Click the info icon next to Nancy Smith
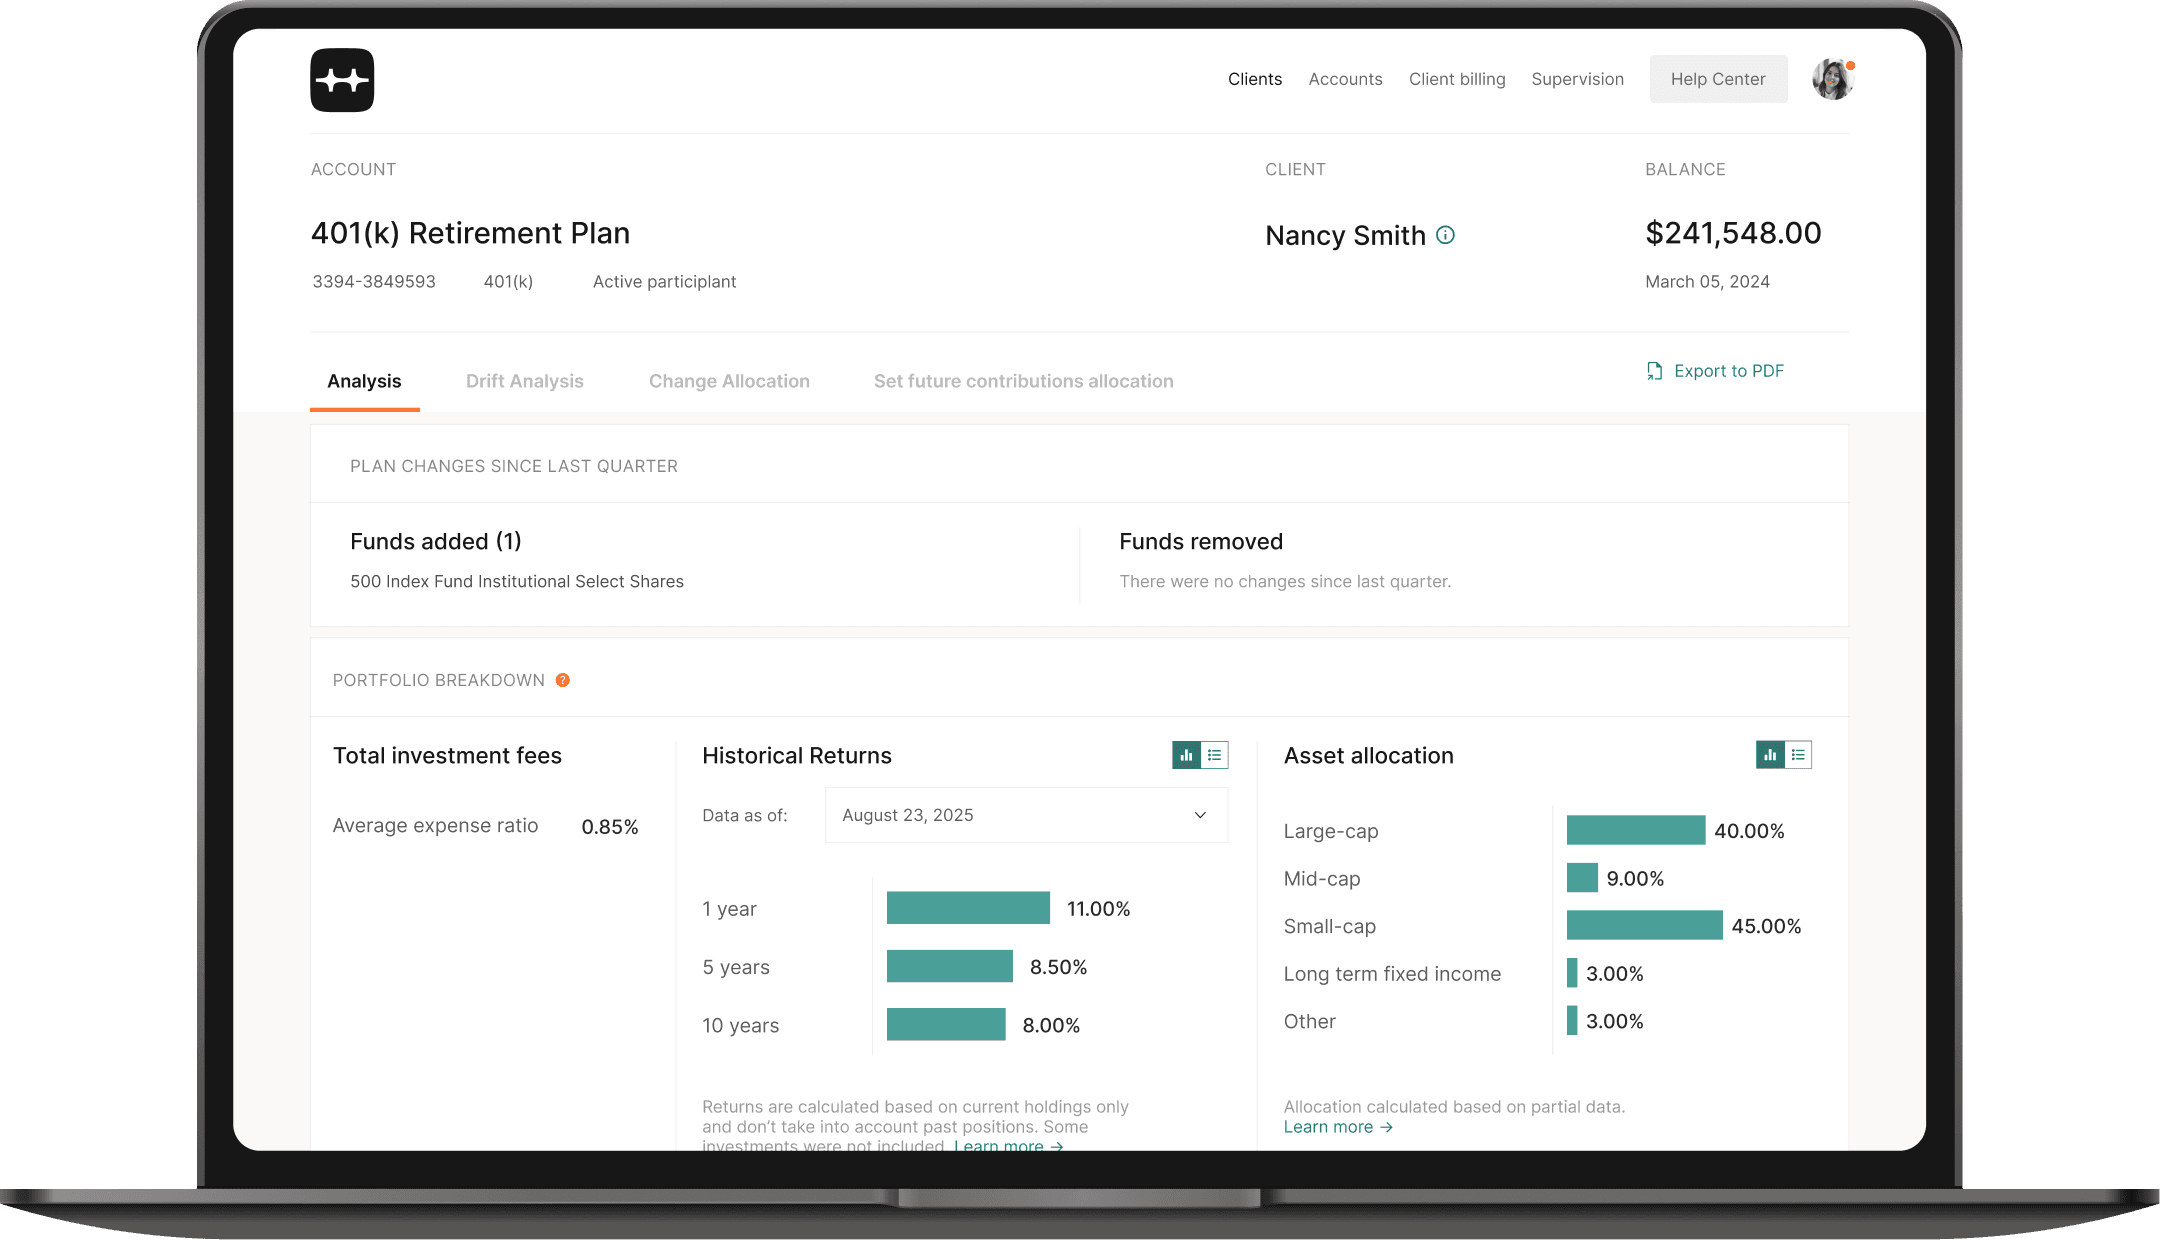This screenshot has height=1240, width=2160. (1445, 235)
